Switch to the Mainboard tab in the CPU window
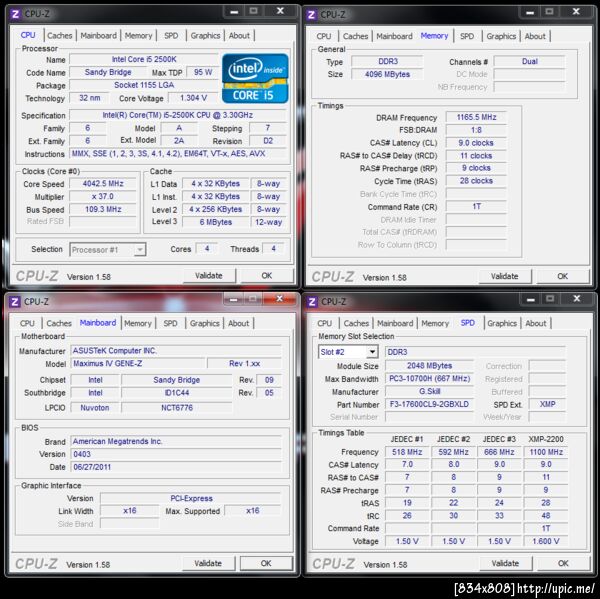The image size is (600, 599). [98, 36]
